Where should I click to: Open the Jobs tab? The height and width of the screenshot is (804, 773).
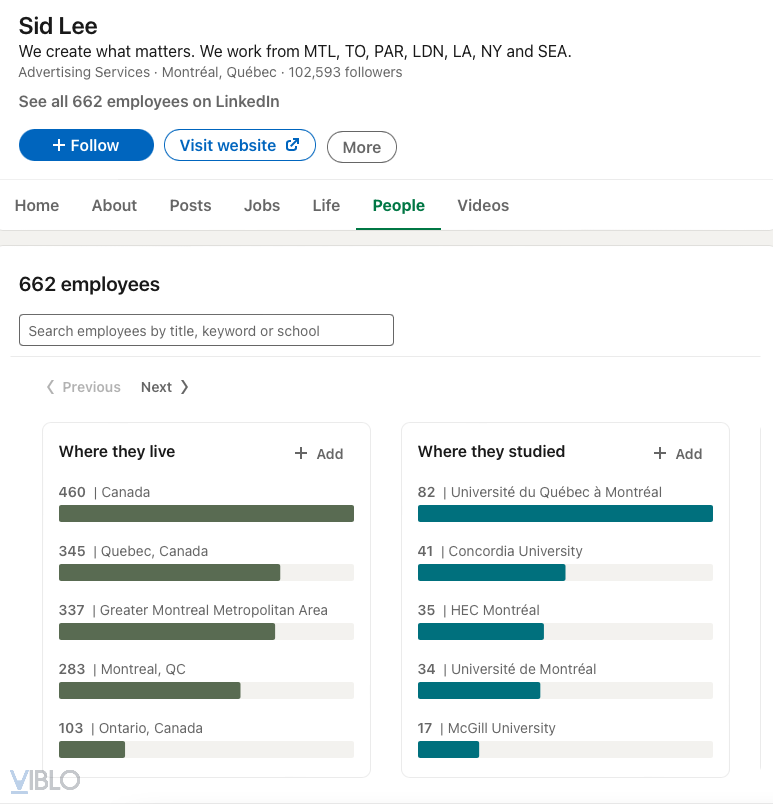[x=262, y=205]
